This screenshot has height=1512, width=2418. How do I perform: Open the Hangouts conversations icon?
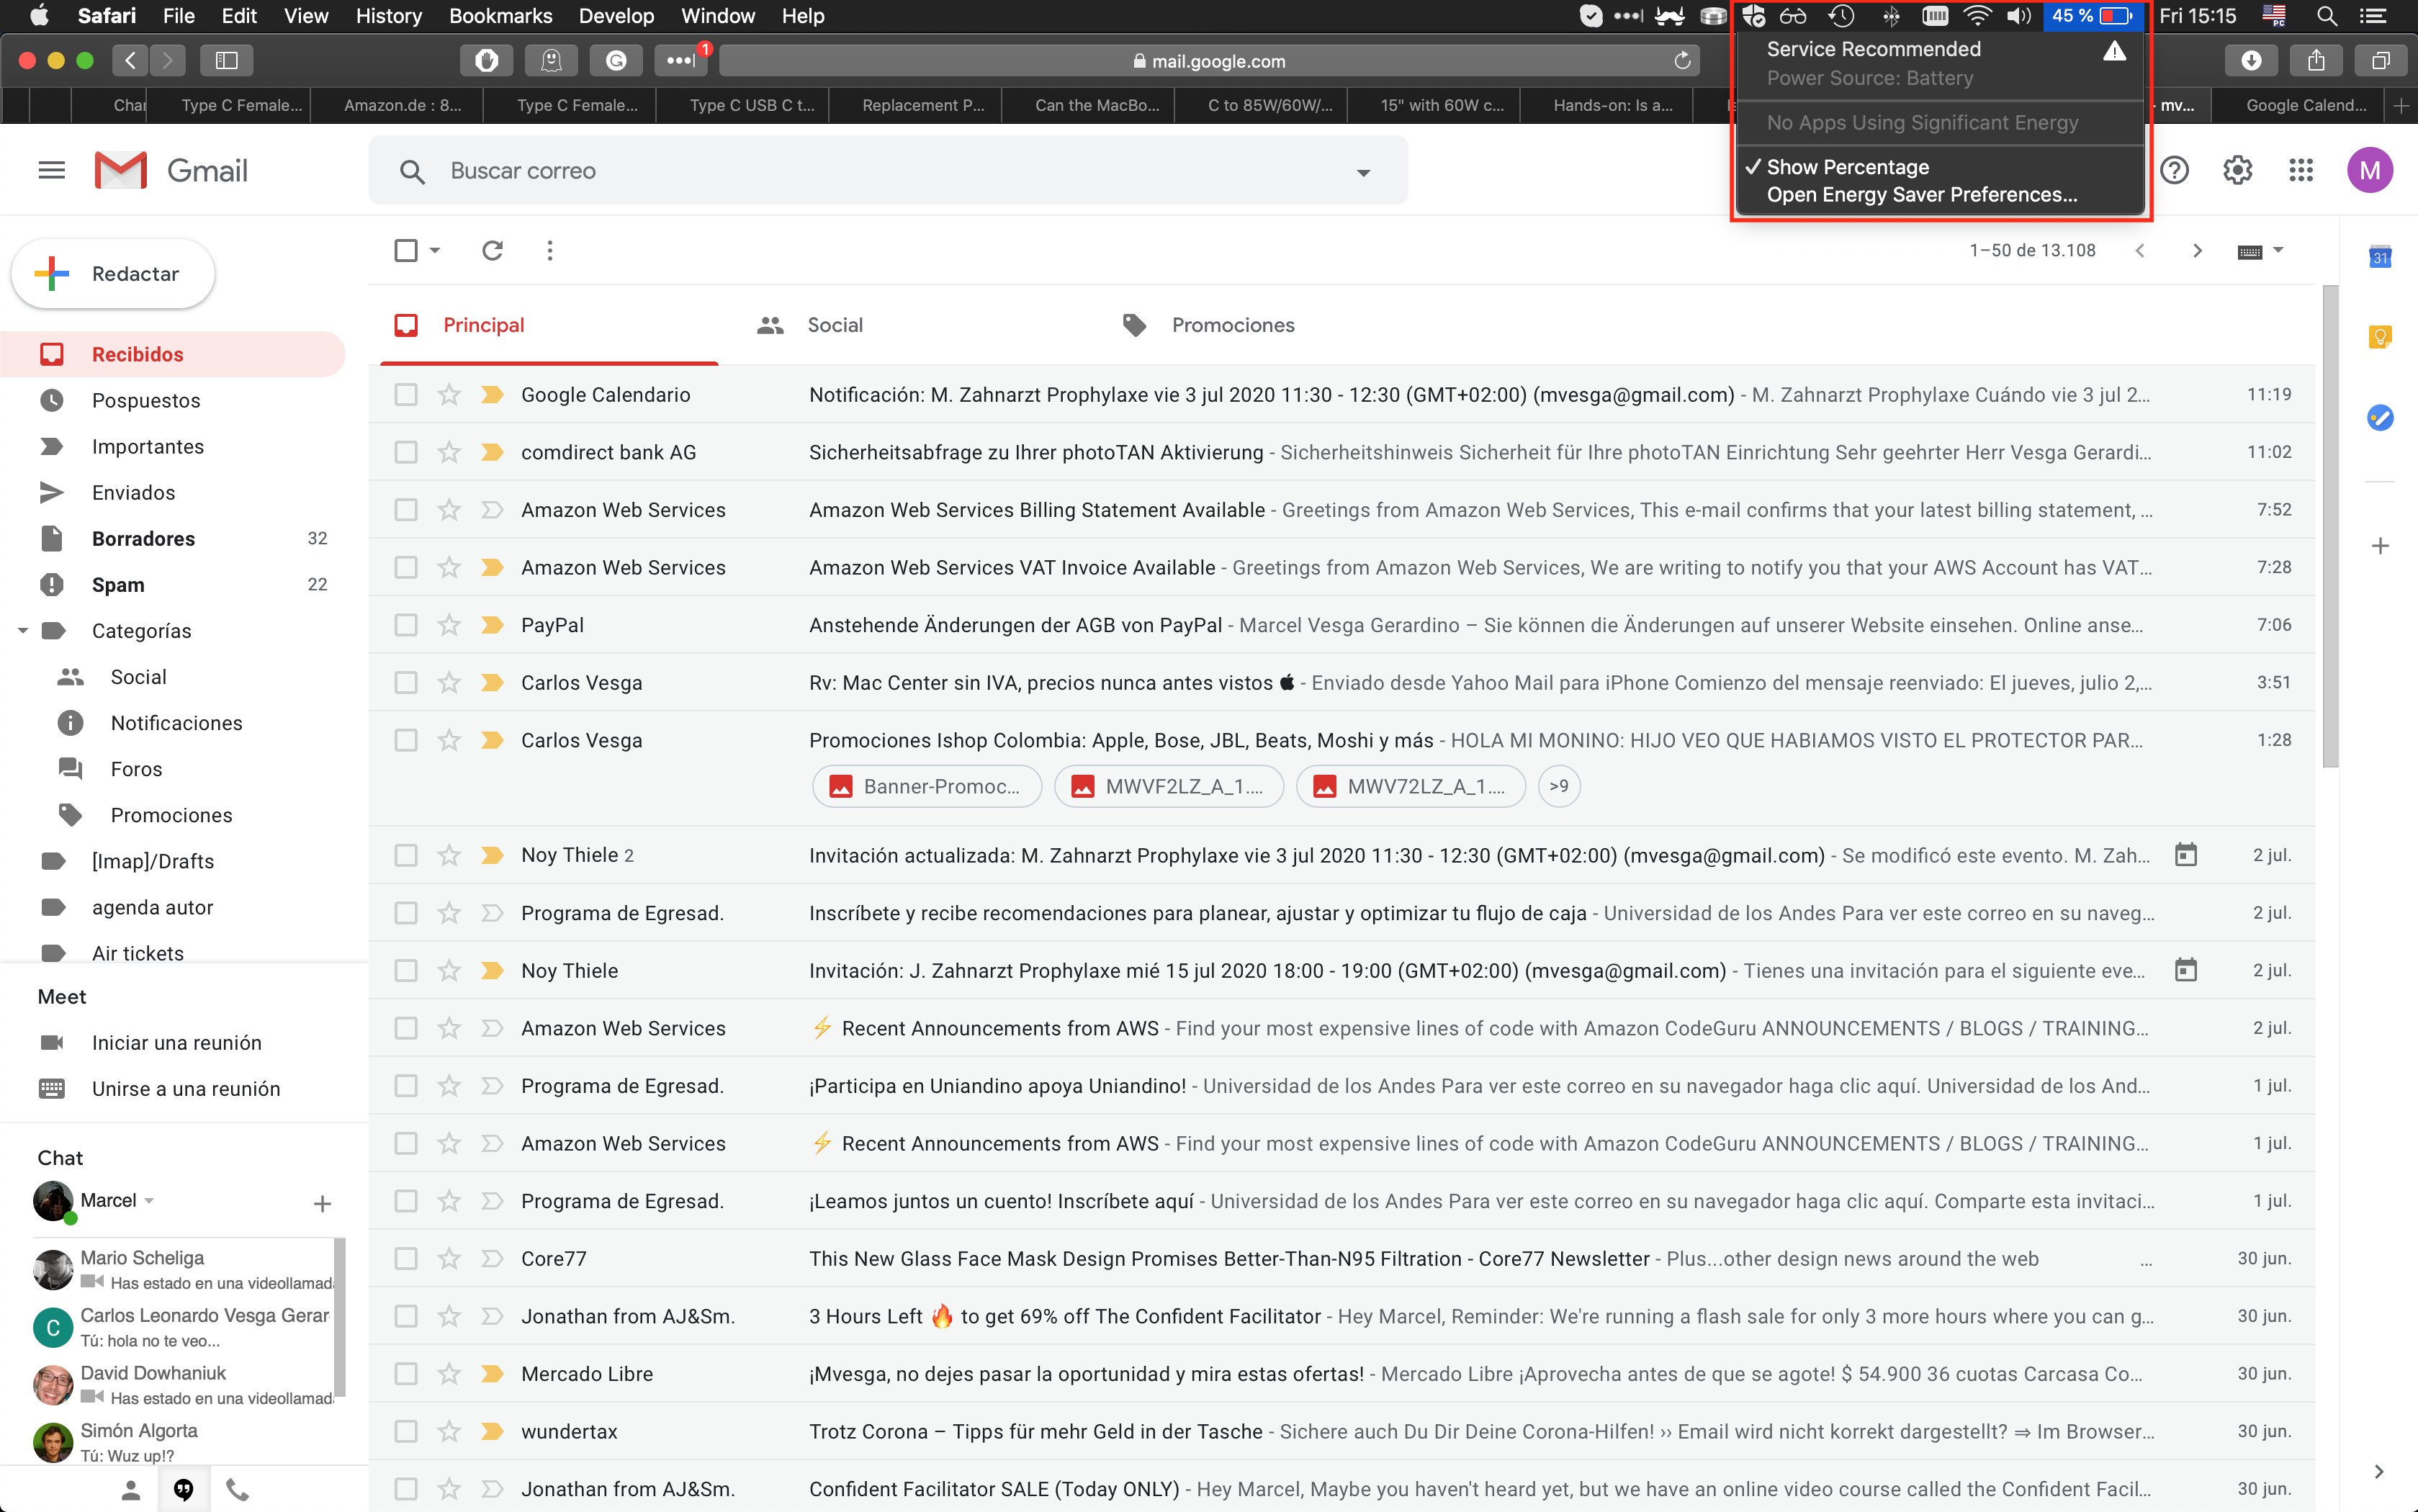(184, 1490)
